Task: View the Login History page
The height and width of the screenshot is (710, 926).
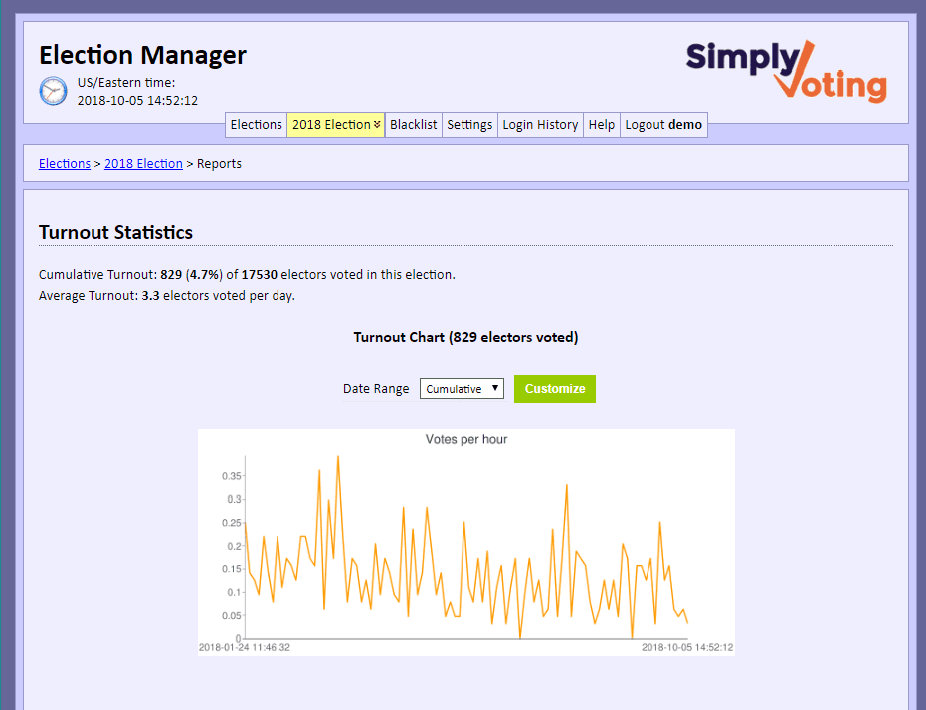Action: point(540,125)
